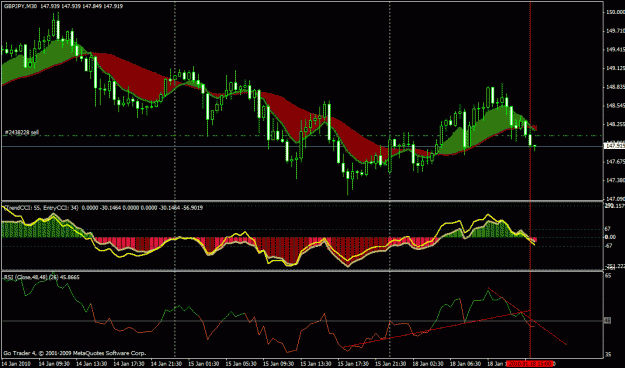Click the 65 level label on RSI scale
Screen dimensions: 625x368
(608, 276)
